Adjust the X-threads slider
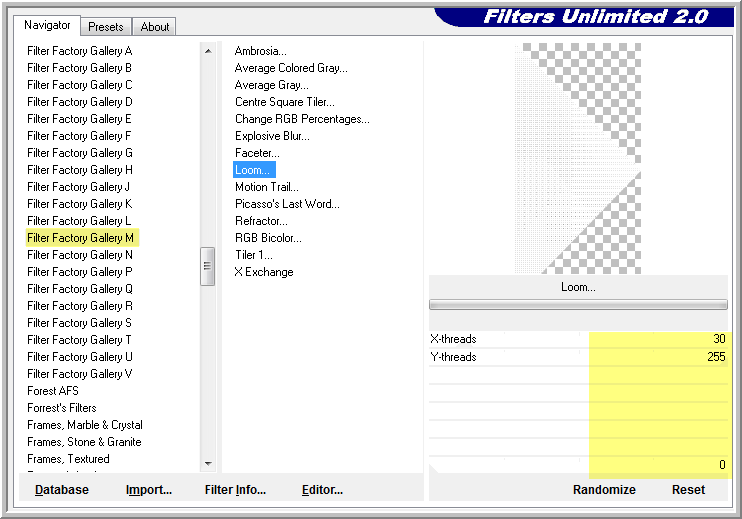 tap(578, 339)
